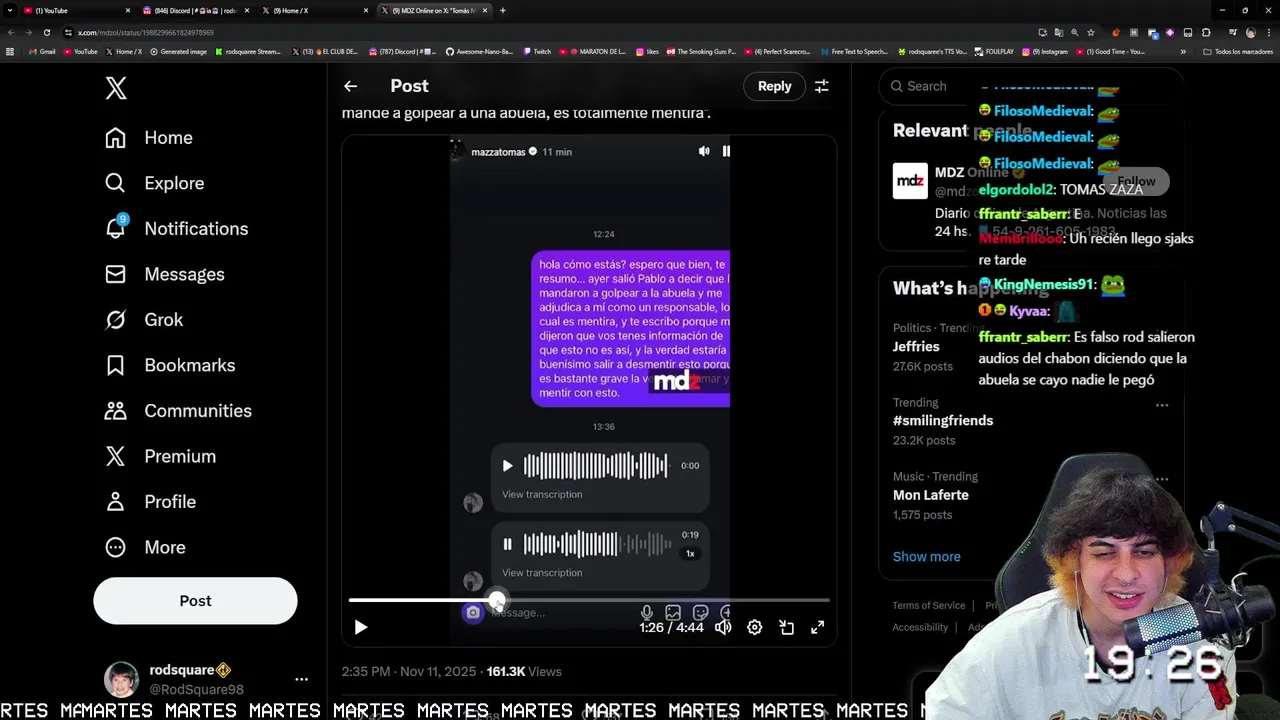1280x720 pixels.
Task: Toggle picture-in-picture mode icon
Action: click(x=787, y=627)
